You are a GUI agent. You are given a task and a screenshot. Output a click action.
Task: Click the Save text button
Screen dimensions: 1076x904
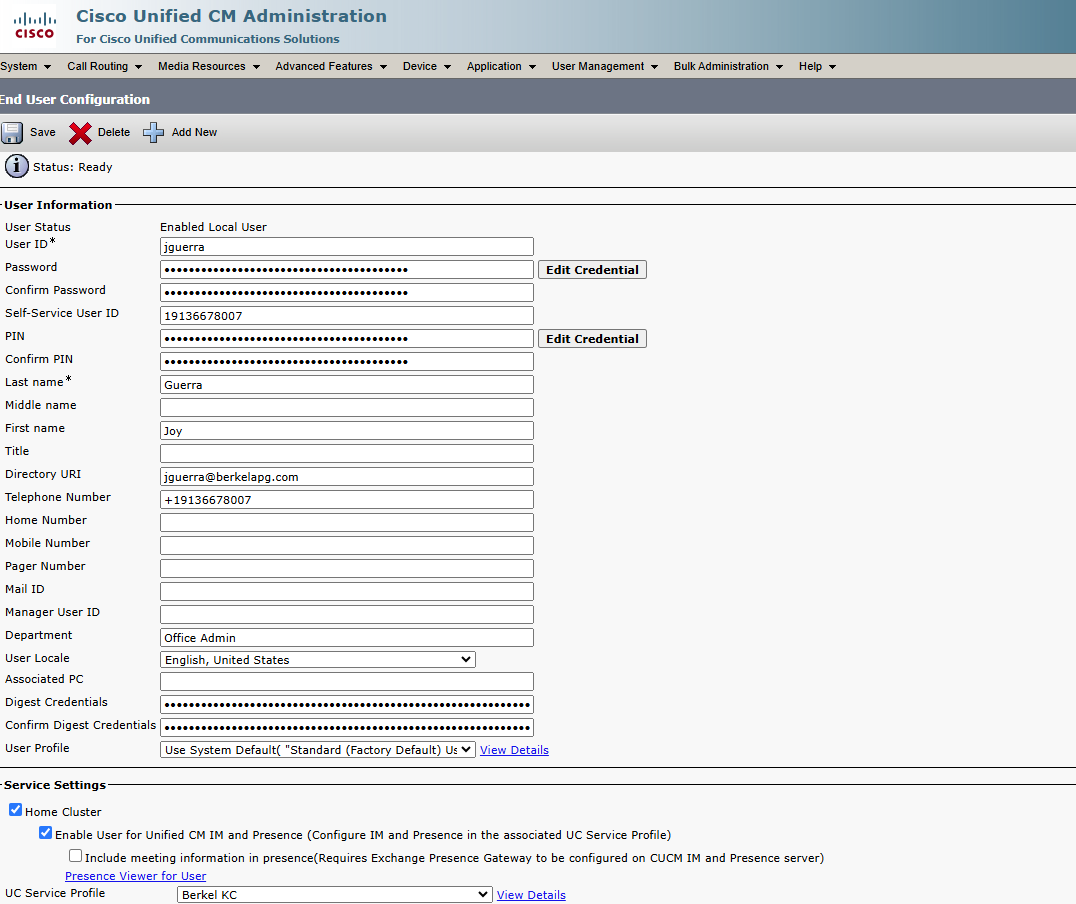(x=43, y=132)
